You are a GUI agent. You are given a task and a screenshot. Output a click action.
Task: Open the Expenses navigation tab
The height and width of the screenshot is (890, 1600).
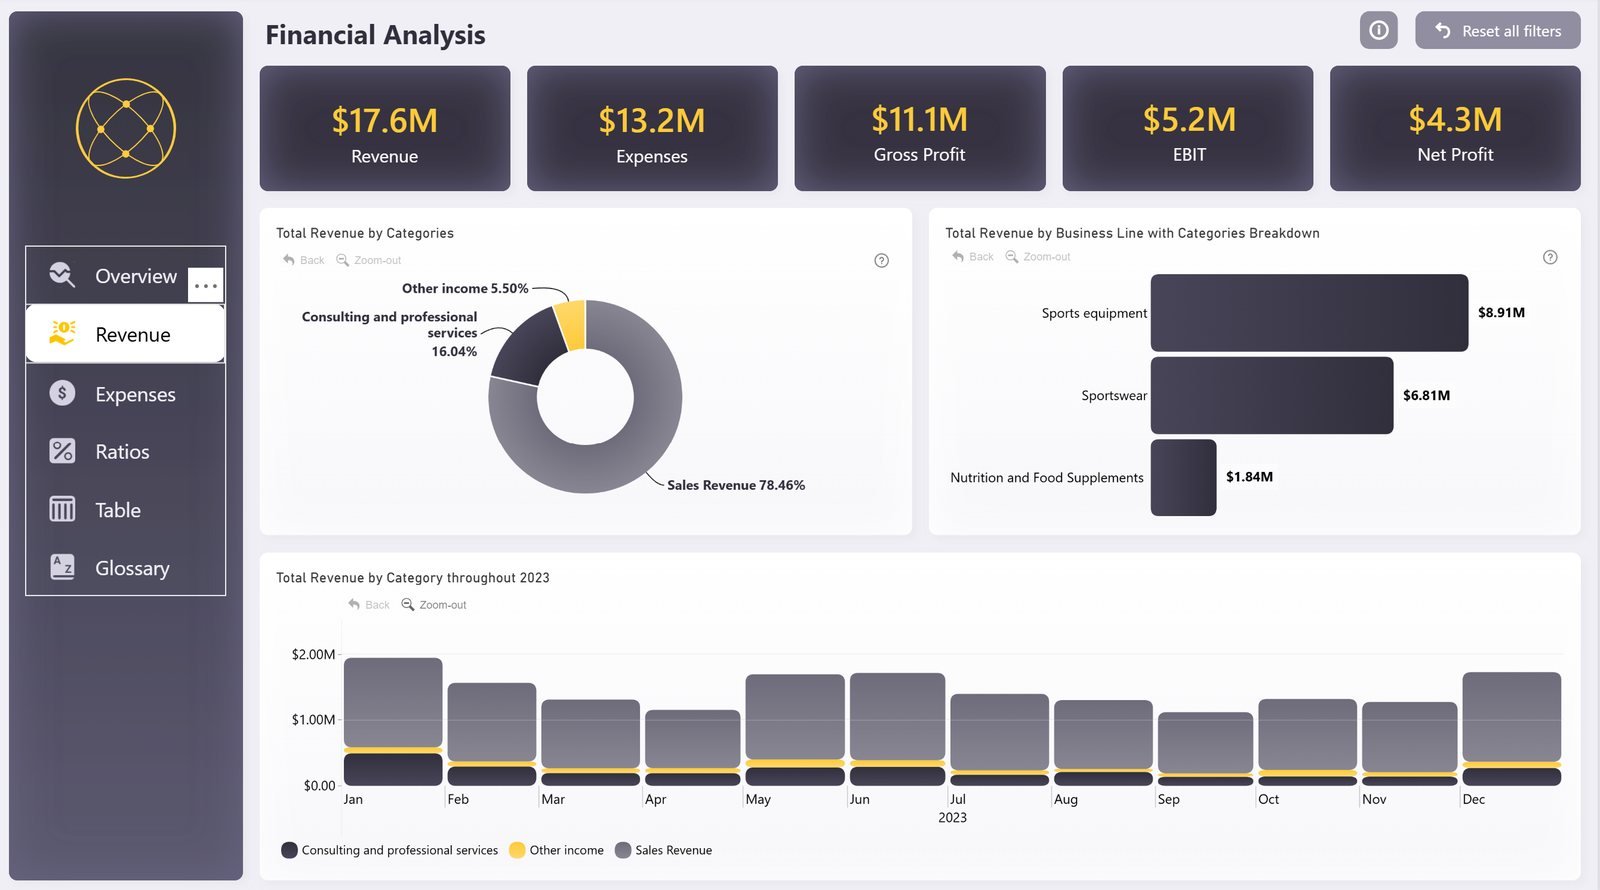tap(125, 394)
